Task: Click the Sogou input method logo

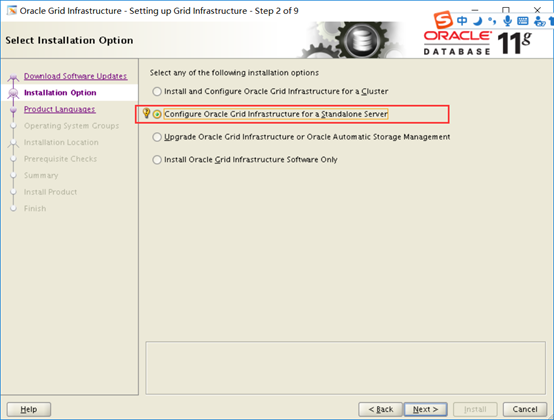Action: pos(443,19)
